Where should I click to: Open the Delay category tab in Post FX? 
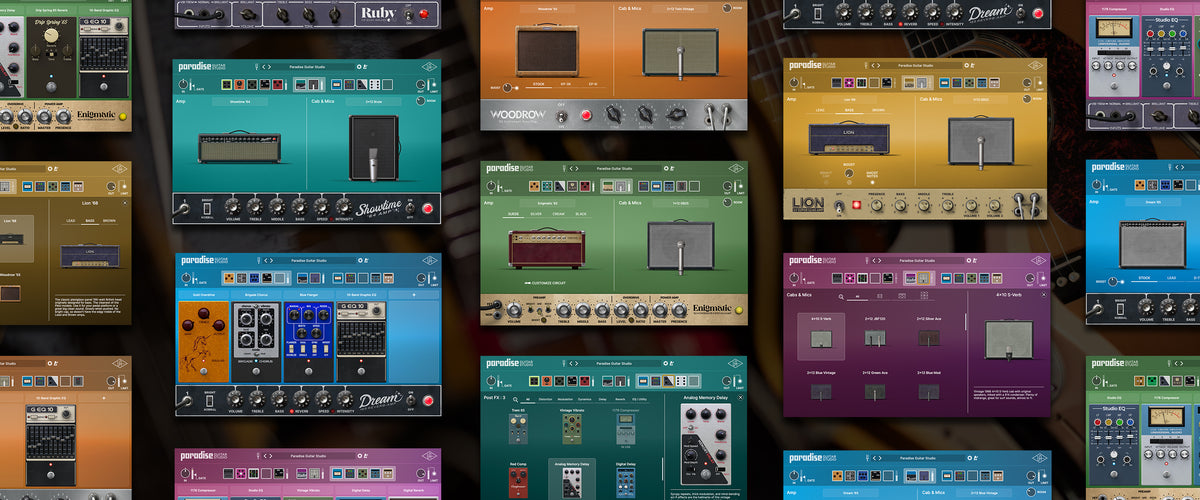(x=602, y=399)
